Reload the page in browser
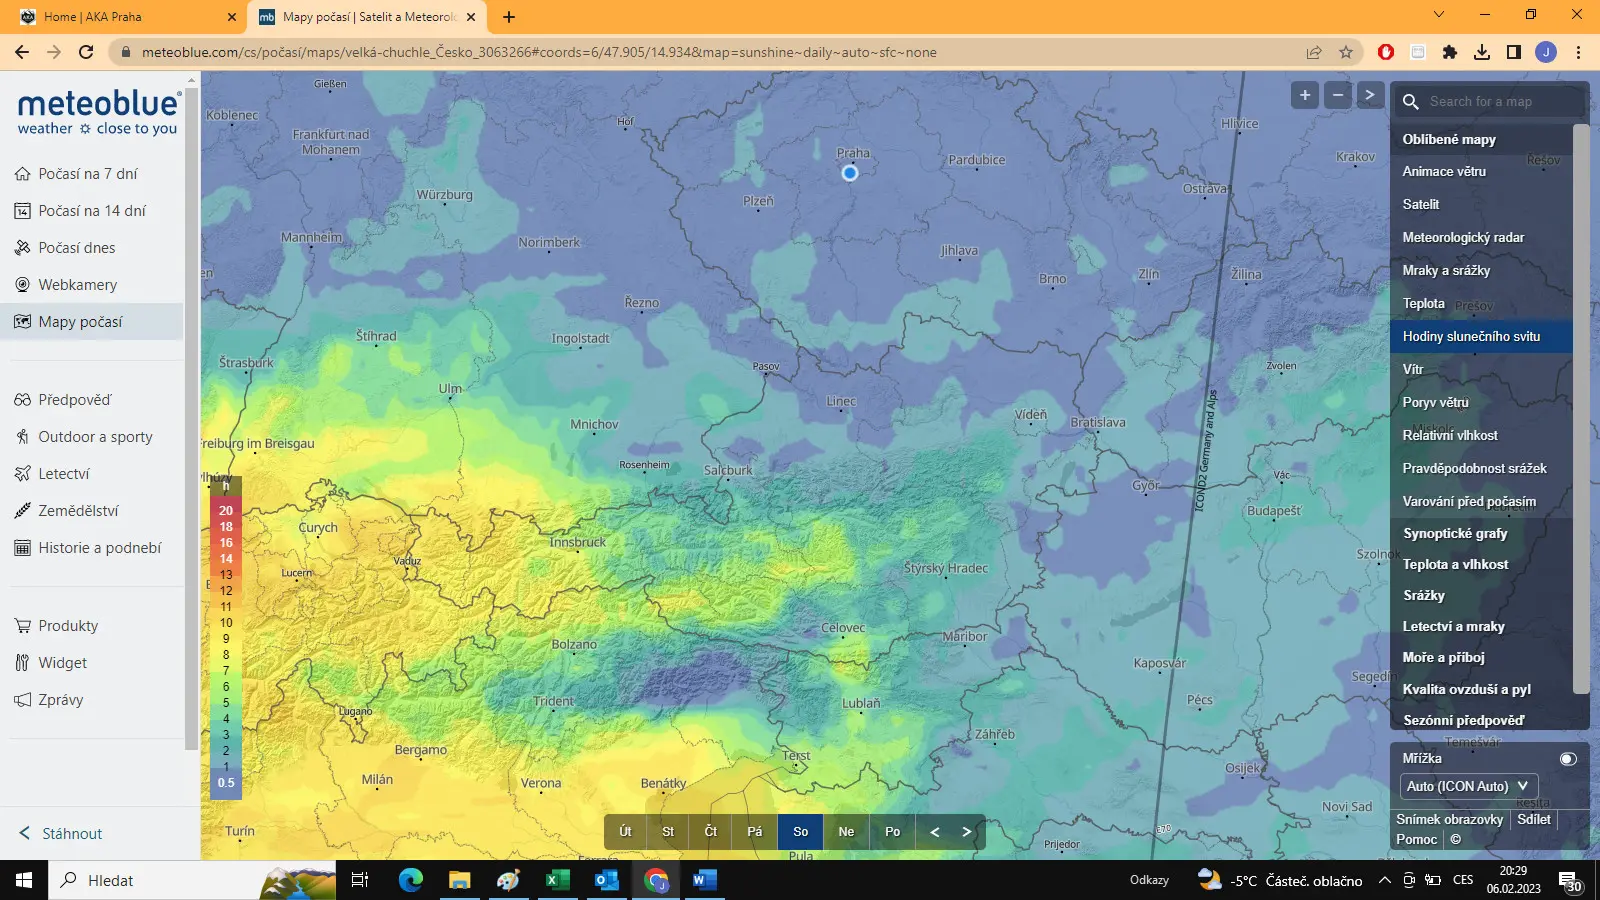The image size is (1600, 900). click(86, 52)
